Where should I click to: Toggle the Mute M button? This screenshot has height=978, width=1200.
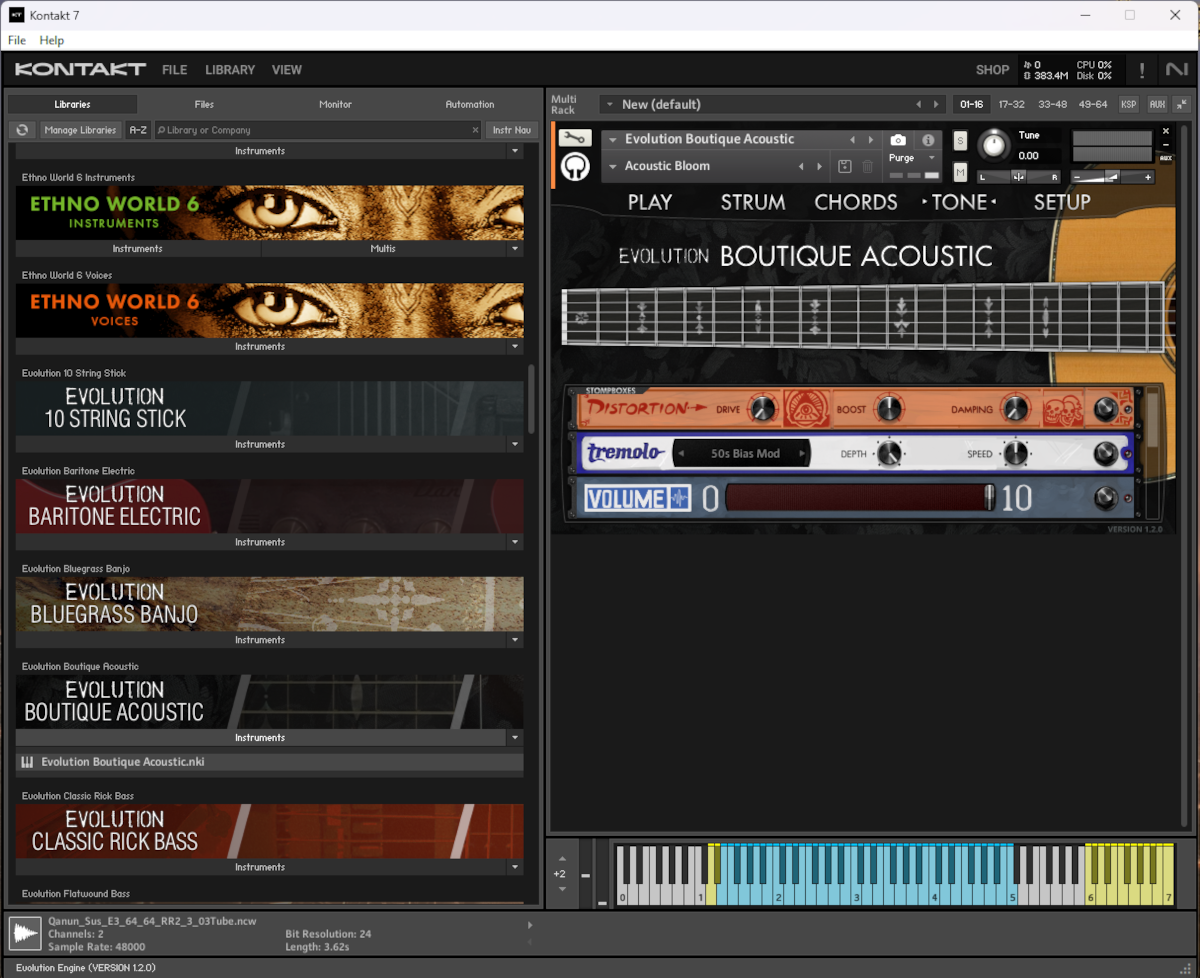click(x=960, y=172)
